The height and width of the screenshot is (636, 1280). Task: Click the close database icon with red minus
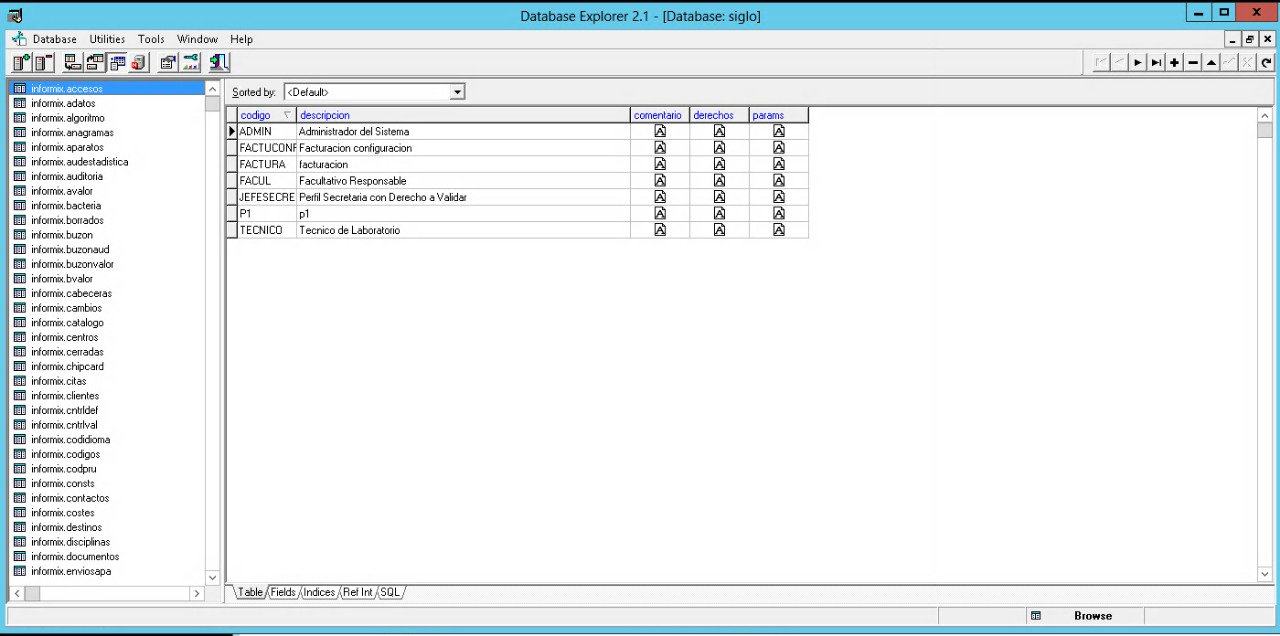(43, 63)
